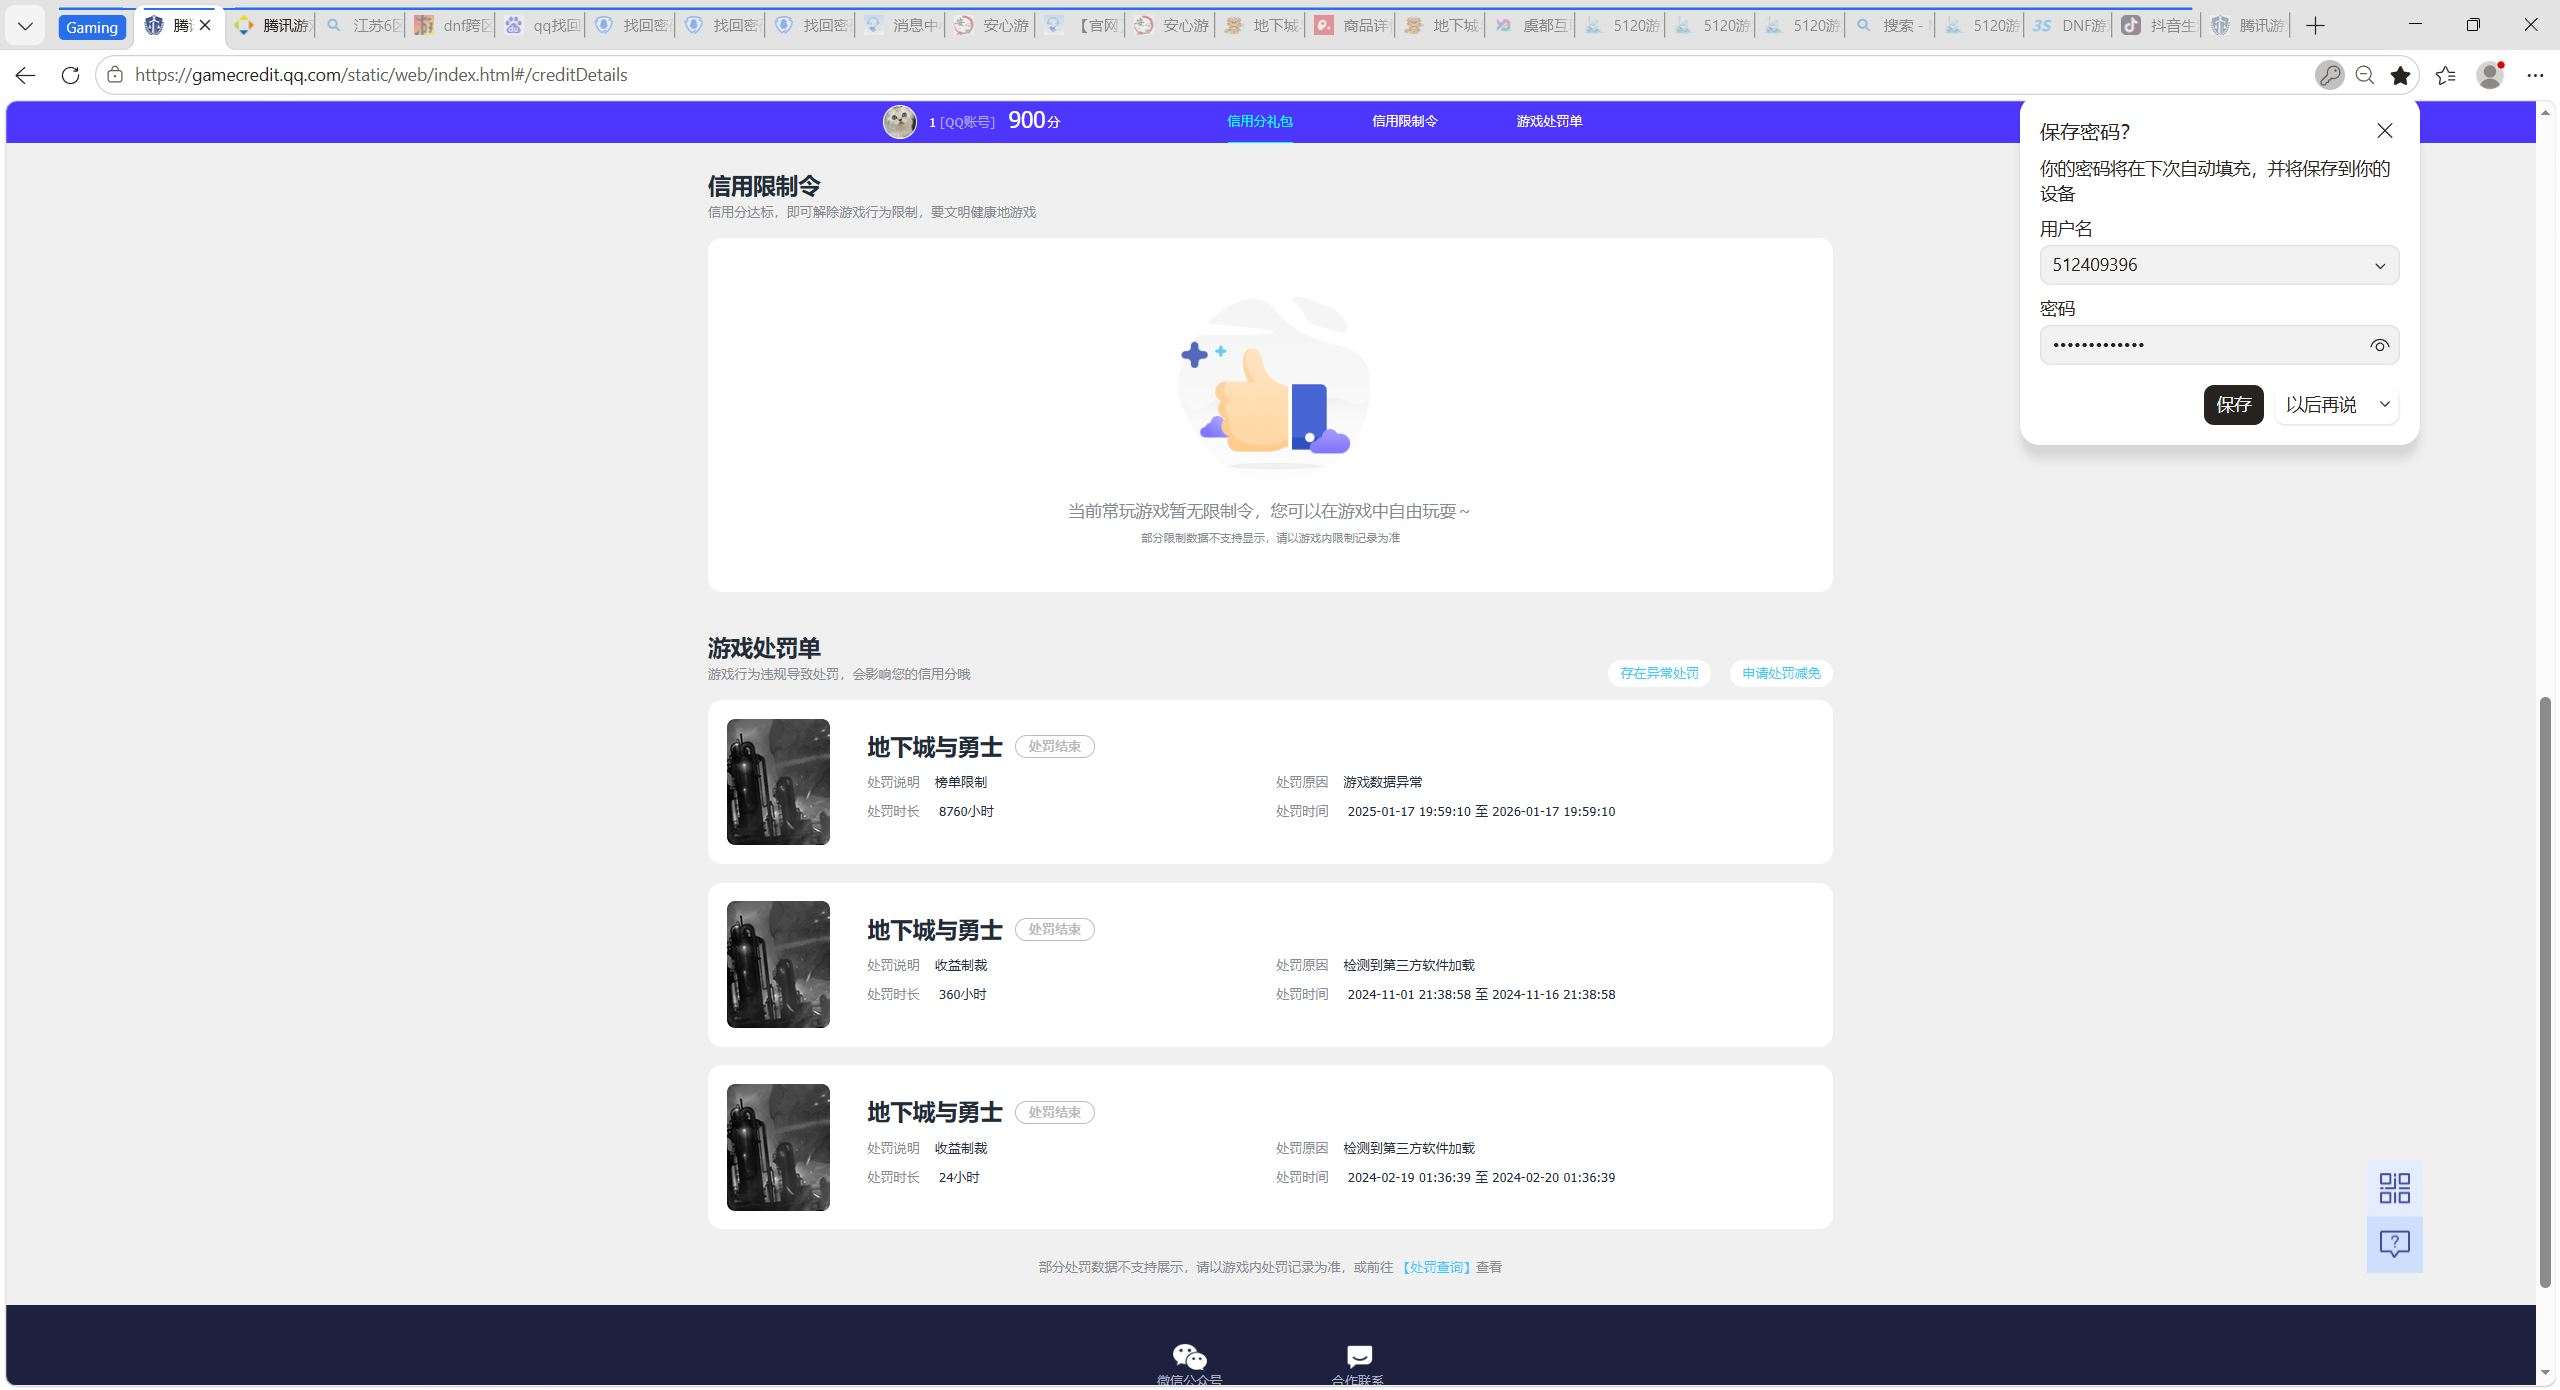
Task: Click the cooperation contact chat icon
Action: tap(1358, 1357)
